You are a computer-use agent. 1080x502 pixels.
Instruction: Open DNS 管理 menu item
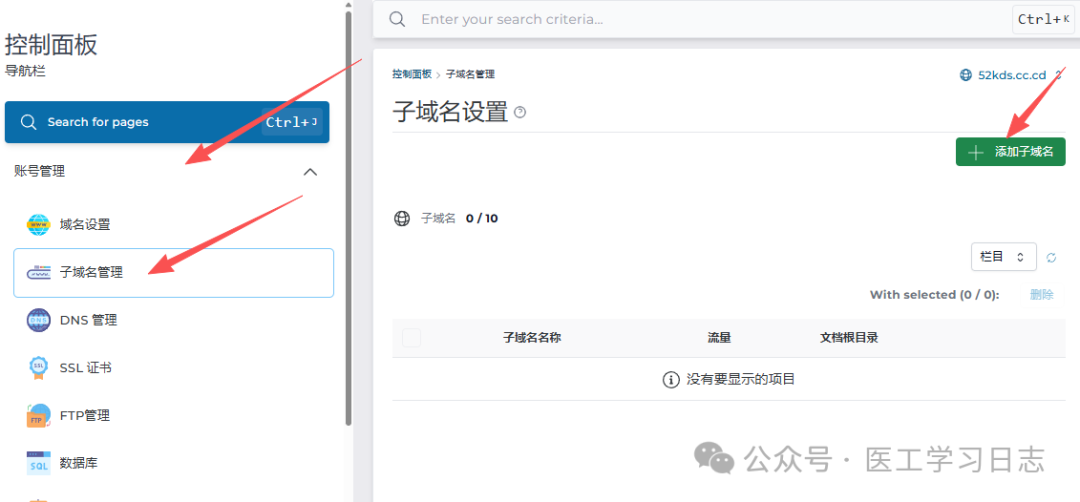[x=174, y=320]
